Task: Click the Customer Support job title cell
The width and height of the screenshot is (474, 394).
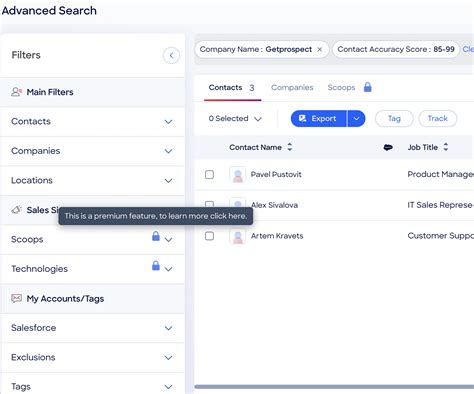Action: click(441, 236)
